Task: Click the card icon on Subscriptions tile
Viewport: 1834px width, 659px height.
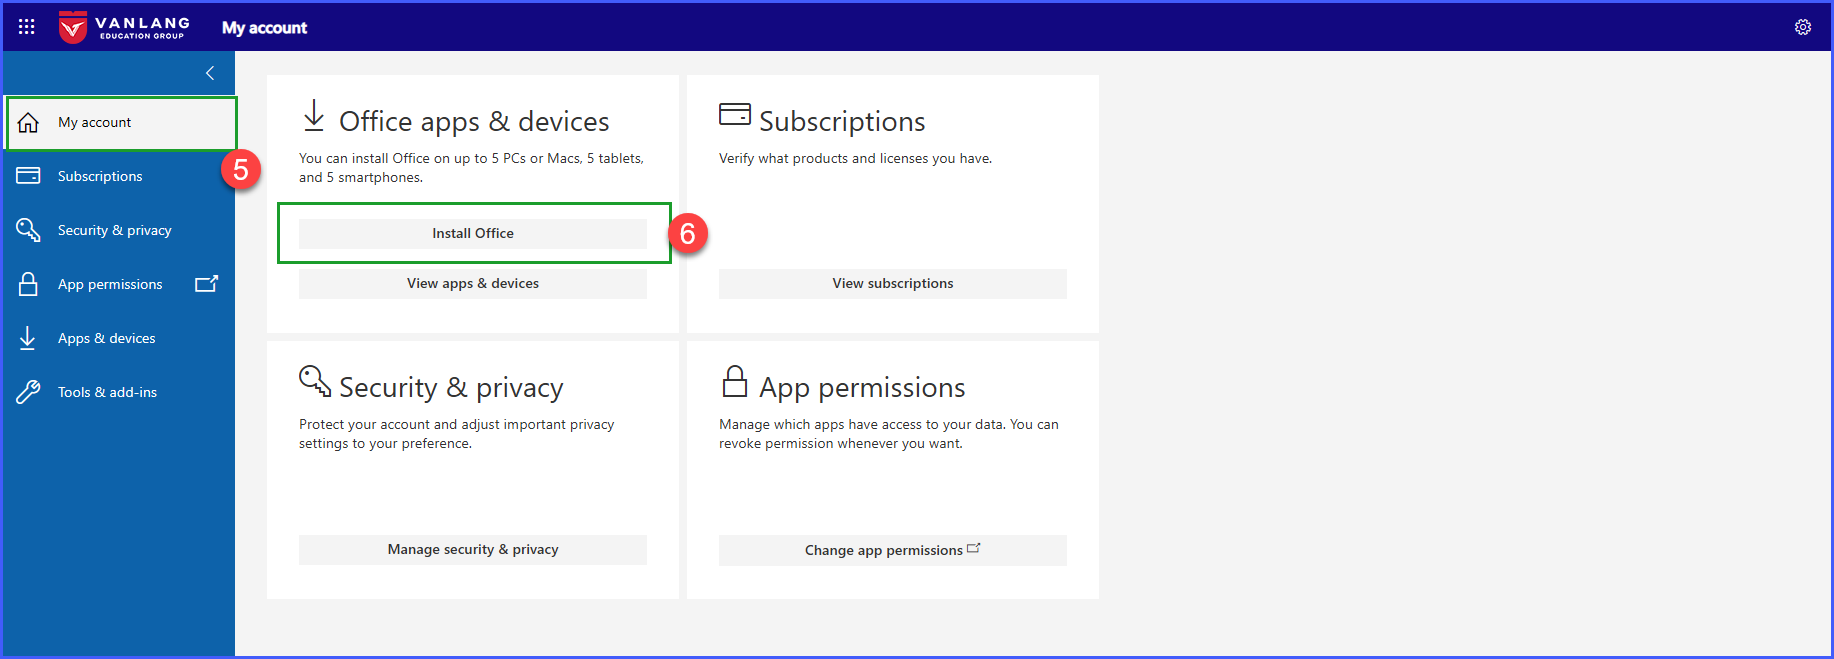Action: (x=735, y=114)
